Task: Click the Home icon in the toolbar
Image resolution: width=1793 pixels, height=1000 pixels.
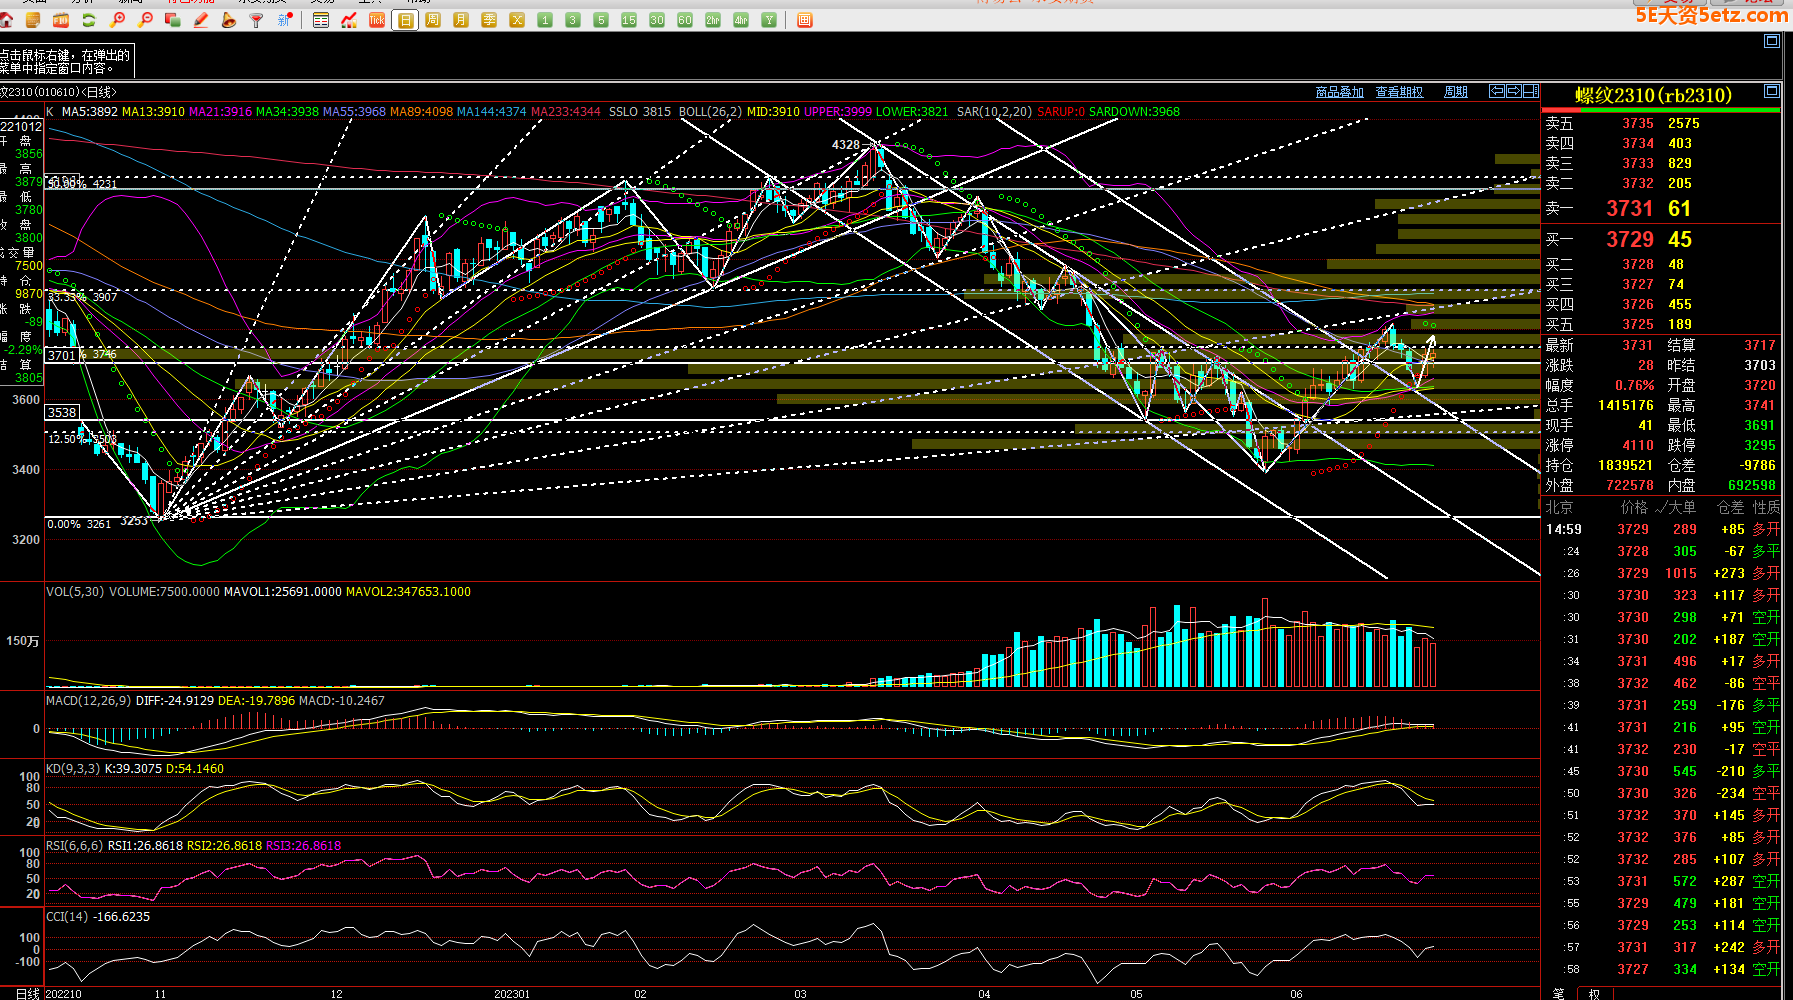Action: coord(6,20)
